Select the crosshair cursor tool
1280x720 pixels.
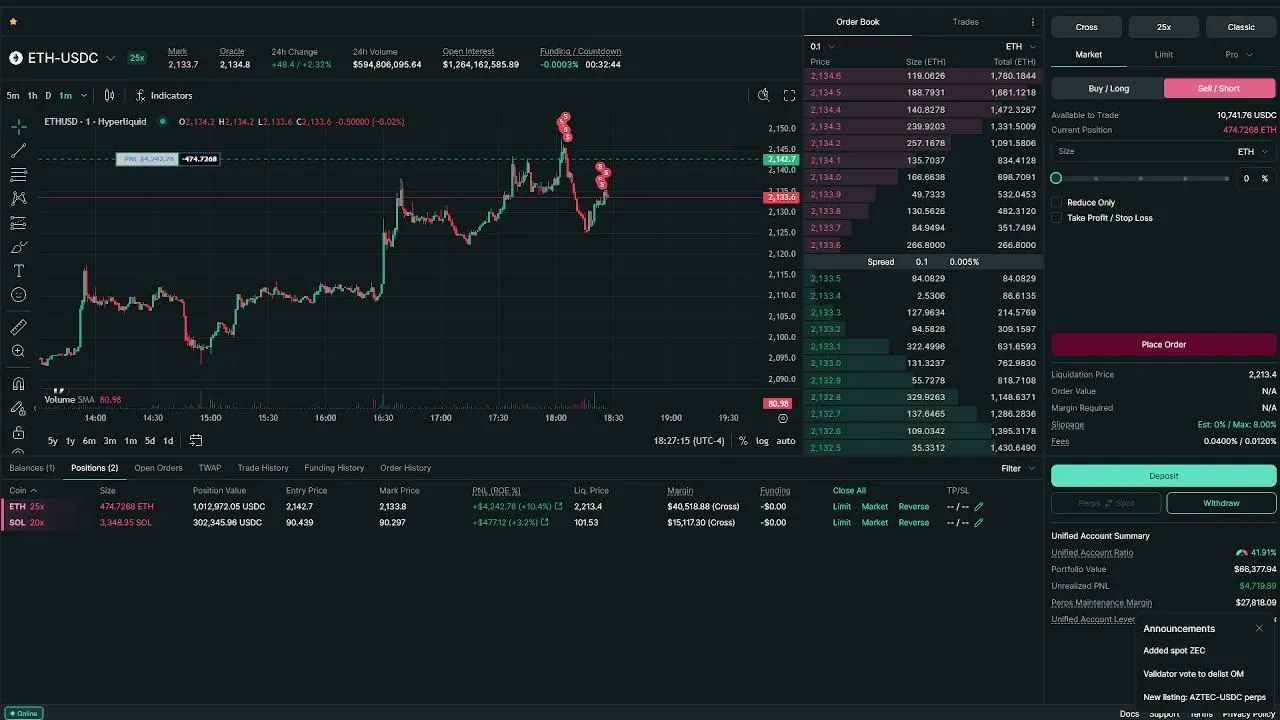click(18, 127)
